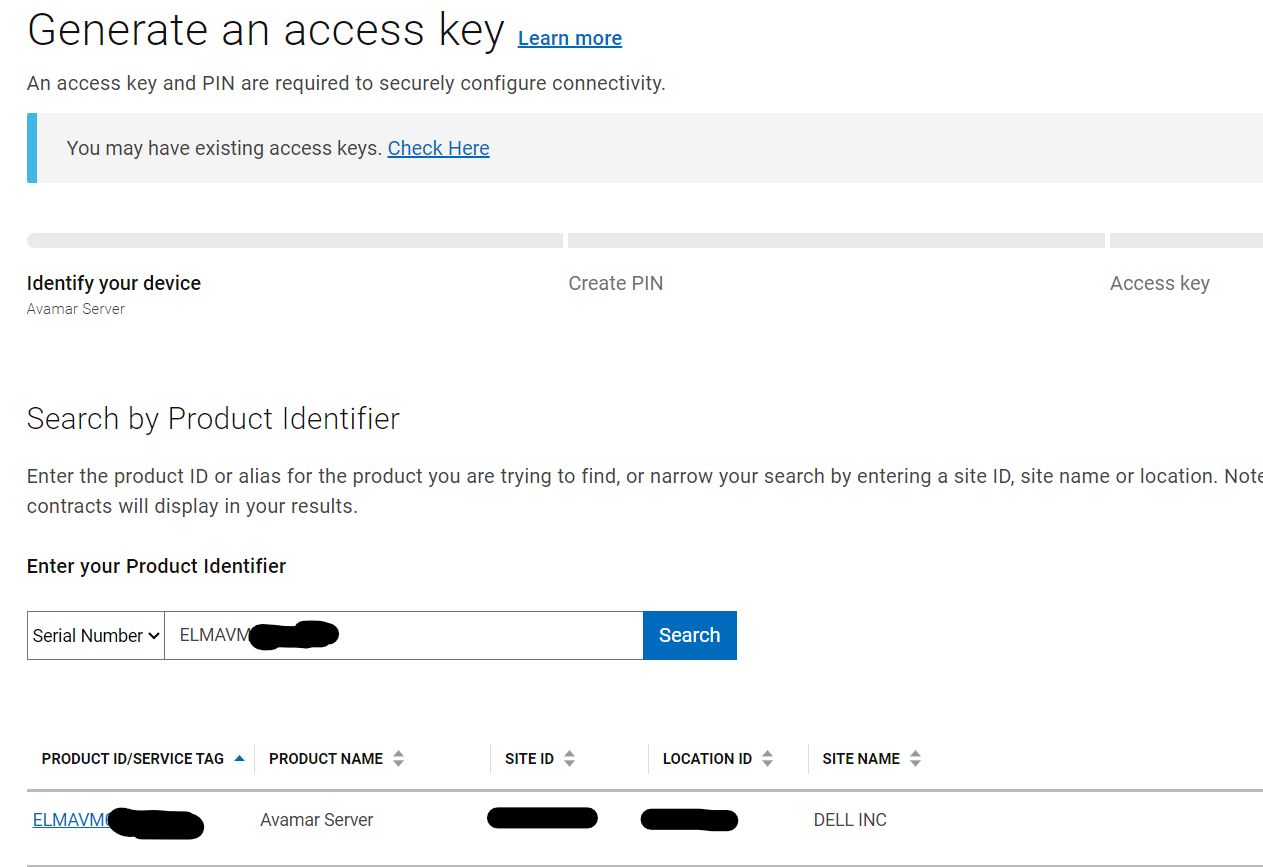Click the Generate an access key heading
Screen dimensions: 1263x867
coord(266,30)
